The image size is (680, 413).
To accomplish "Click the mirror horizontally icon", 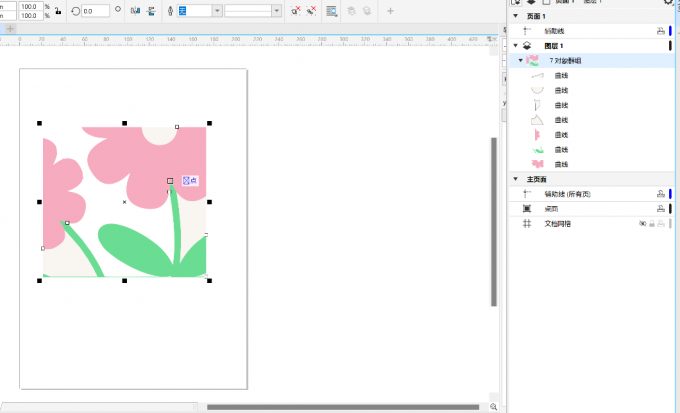I will pyautogui.click(x=134, y=11).
